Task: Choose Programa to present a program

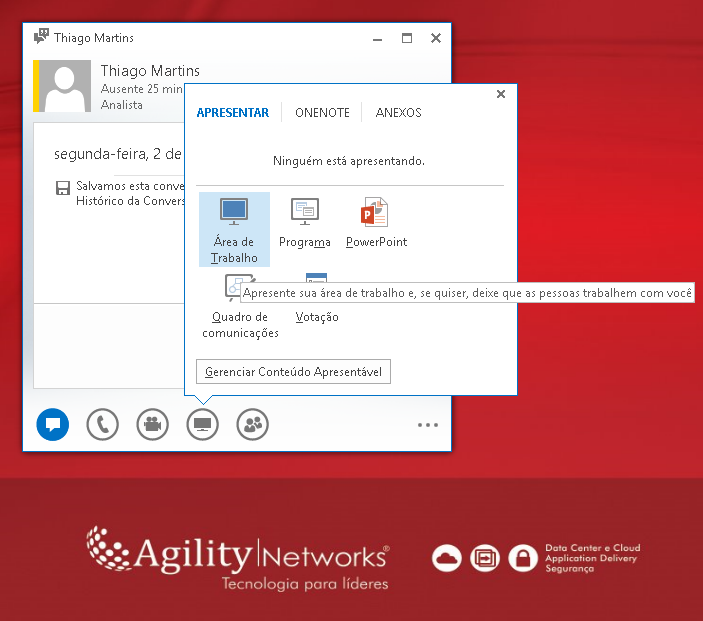Action: (305, 222)
